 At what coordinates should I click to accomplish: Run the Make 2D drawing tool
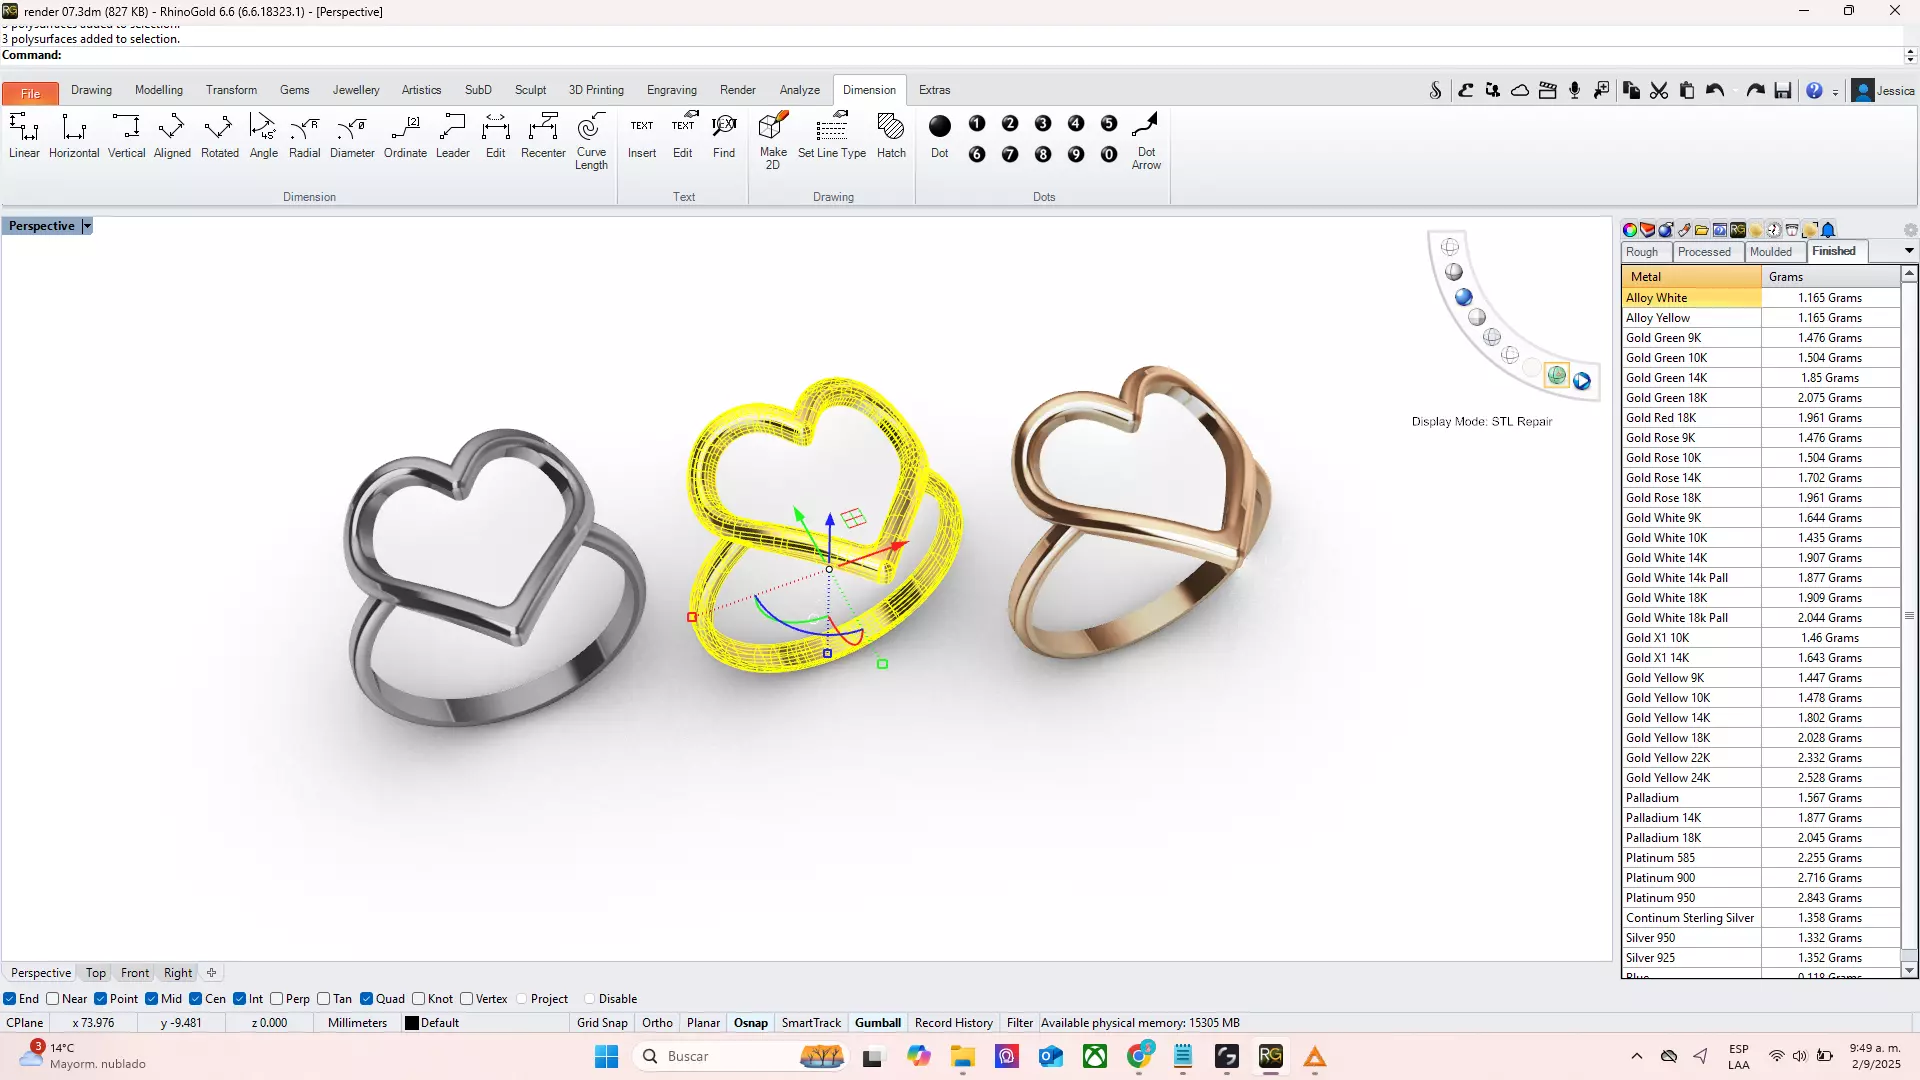point(773,141)
